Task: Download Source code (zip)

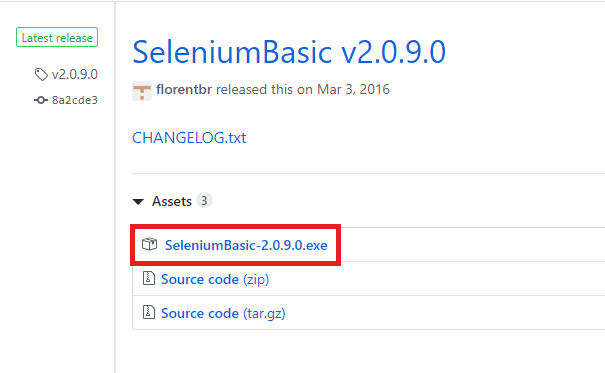Action: pyautogui.click(x=215, y=279)
